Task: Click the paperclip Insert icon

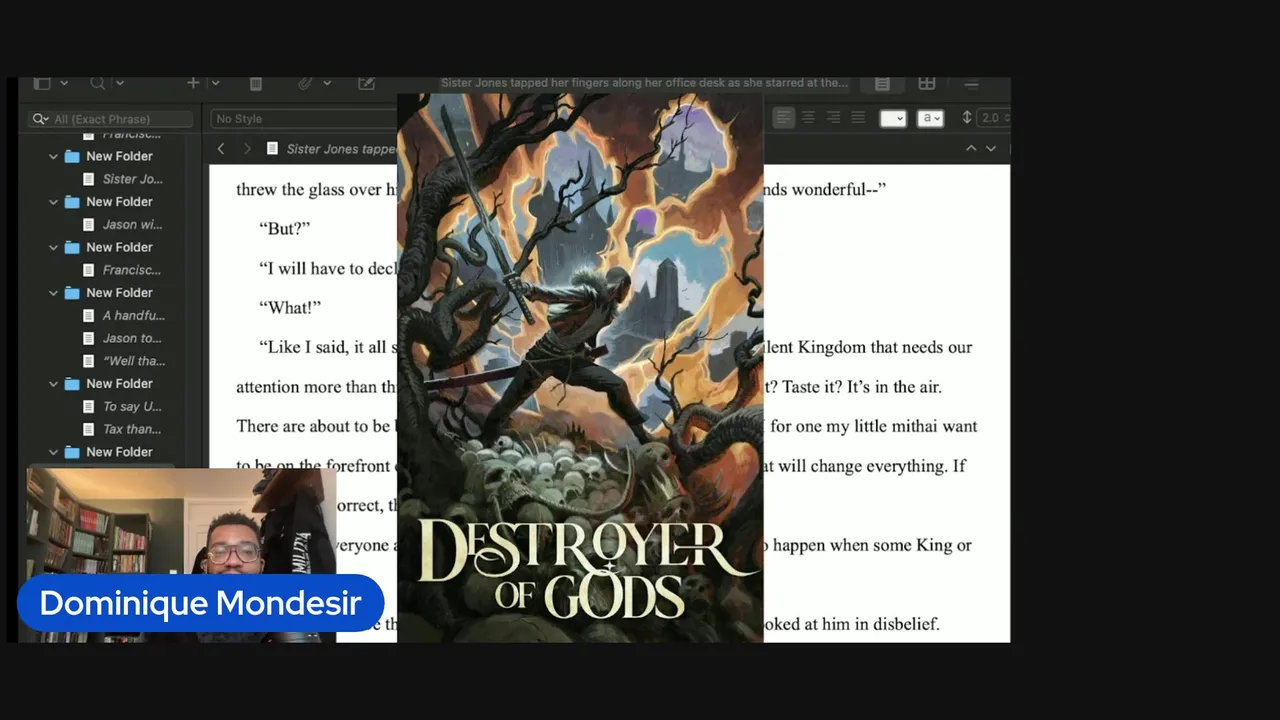Action: [306, 83]
